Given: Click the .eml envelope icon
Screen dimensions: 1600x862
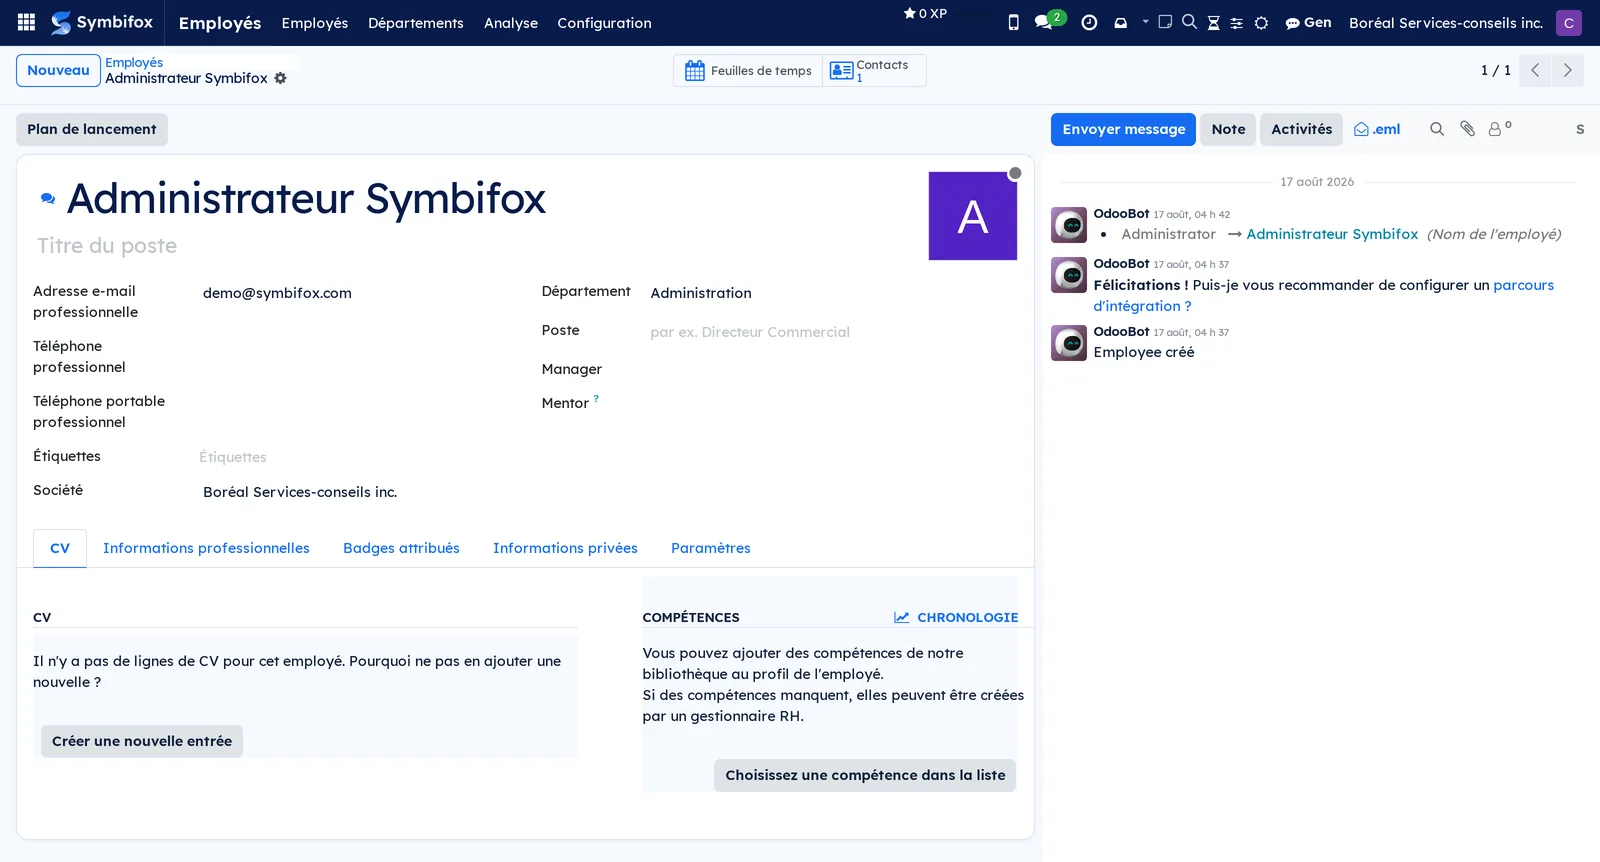Looking at the screenshot, I should (x=1377, y=129).
